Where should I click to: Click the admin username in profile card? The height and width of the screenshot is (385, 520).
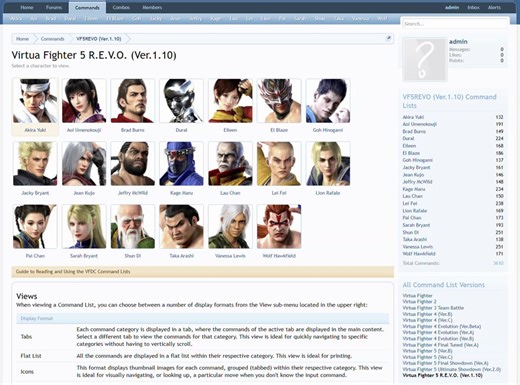coord(458,42)
